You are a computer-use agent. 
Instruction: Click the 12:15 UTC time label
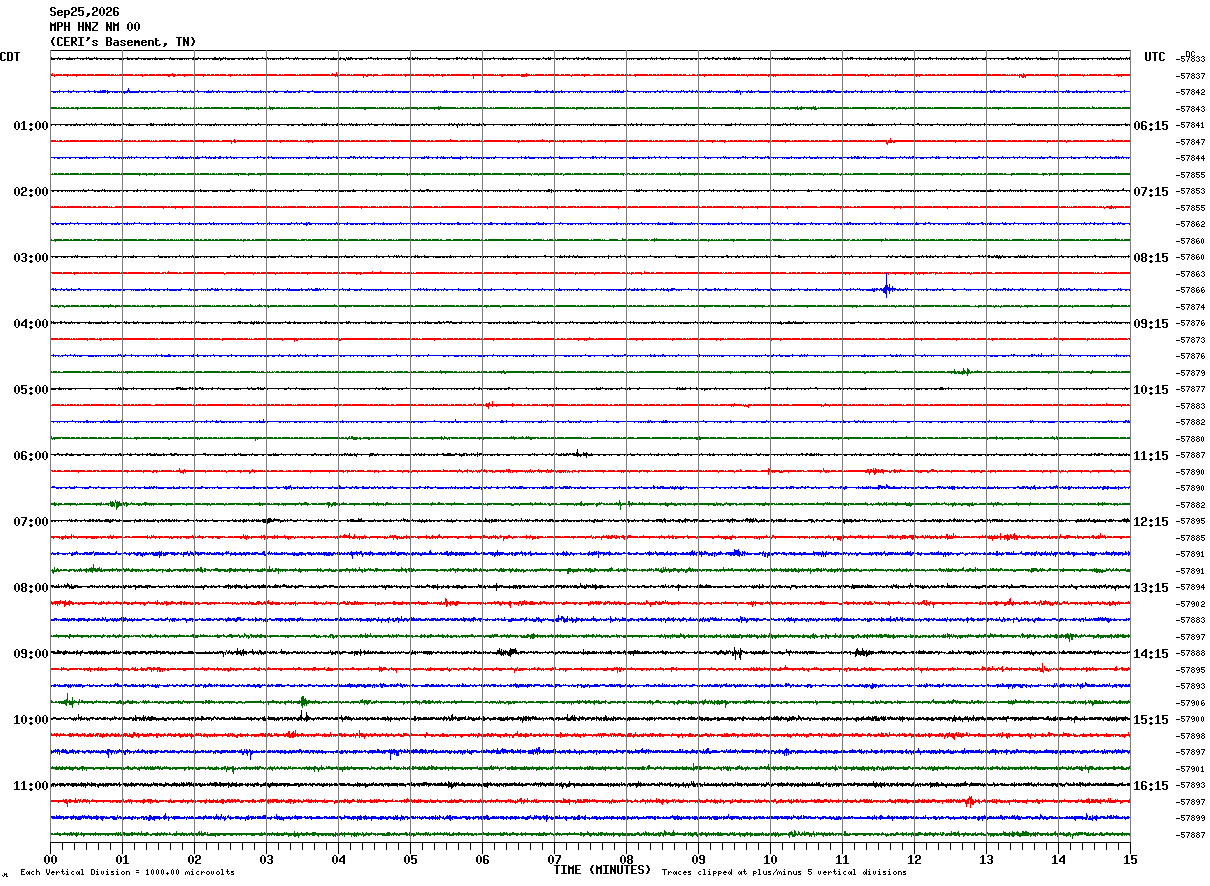(1151, 522)
